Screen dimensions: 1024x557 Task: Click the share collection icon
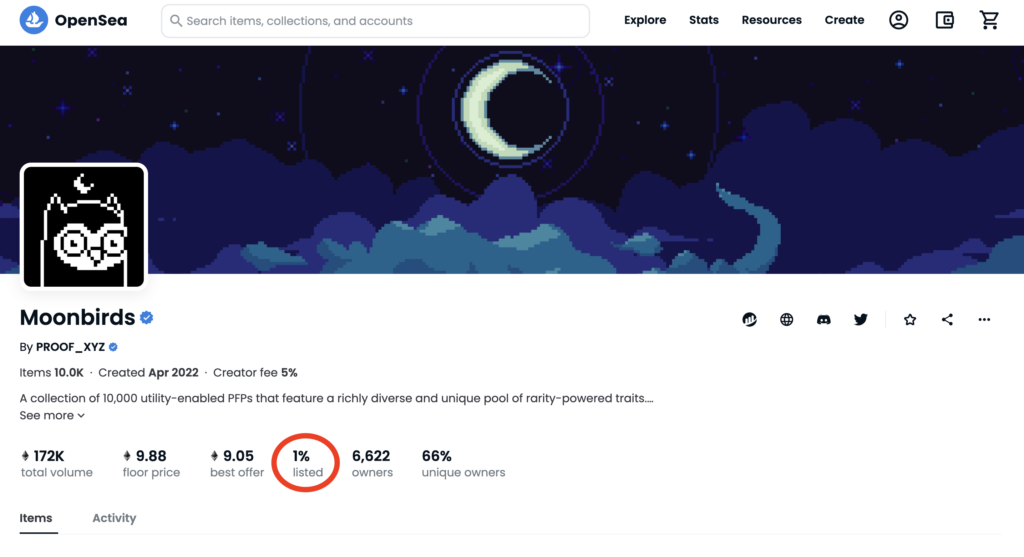(x=947, y=320)
